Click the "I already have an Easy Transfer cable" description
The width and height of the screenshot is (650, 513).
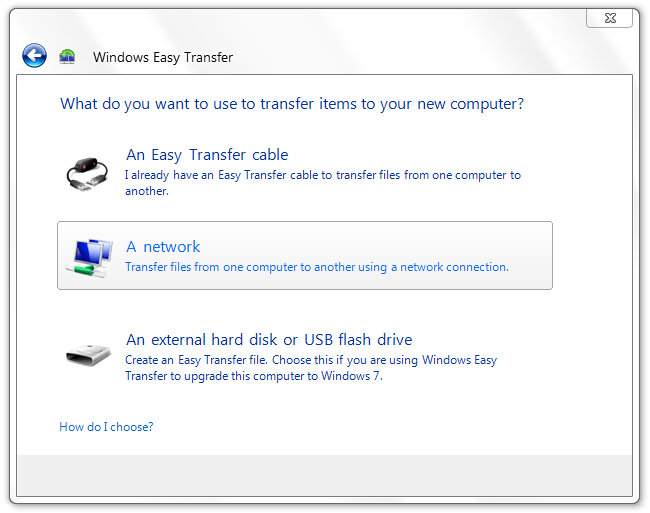[322, 175]
